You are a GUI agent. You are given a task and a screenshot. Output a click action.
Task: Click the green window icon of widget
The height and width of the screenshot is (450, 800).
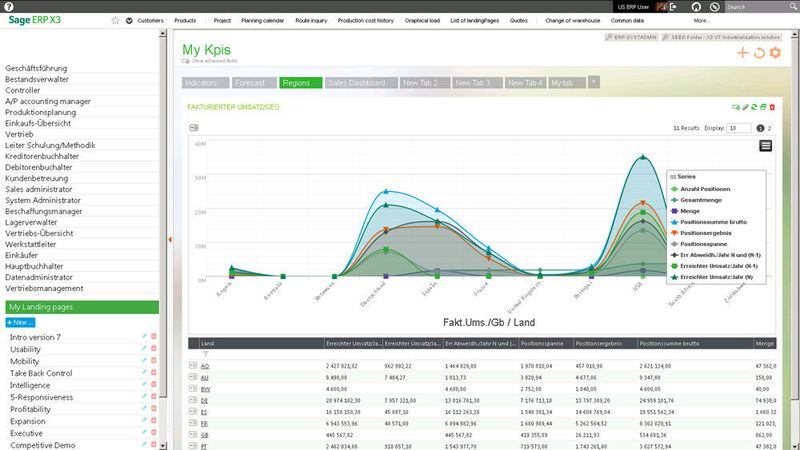click(763, 107)
